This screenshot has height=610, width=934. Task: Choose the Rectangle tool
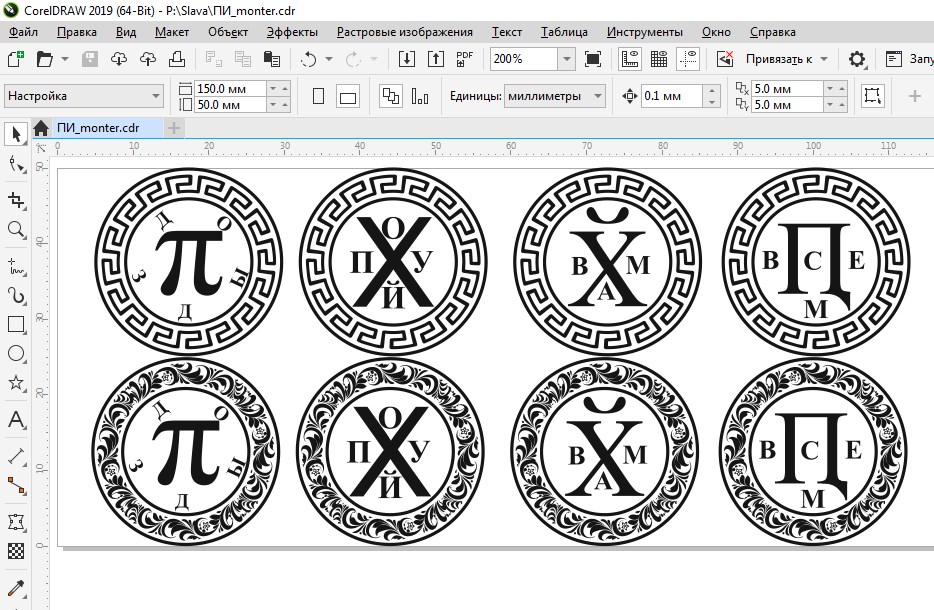coord(16,324)
